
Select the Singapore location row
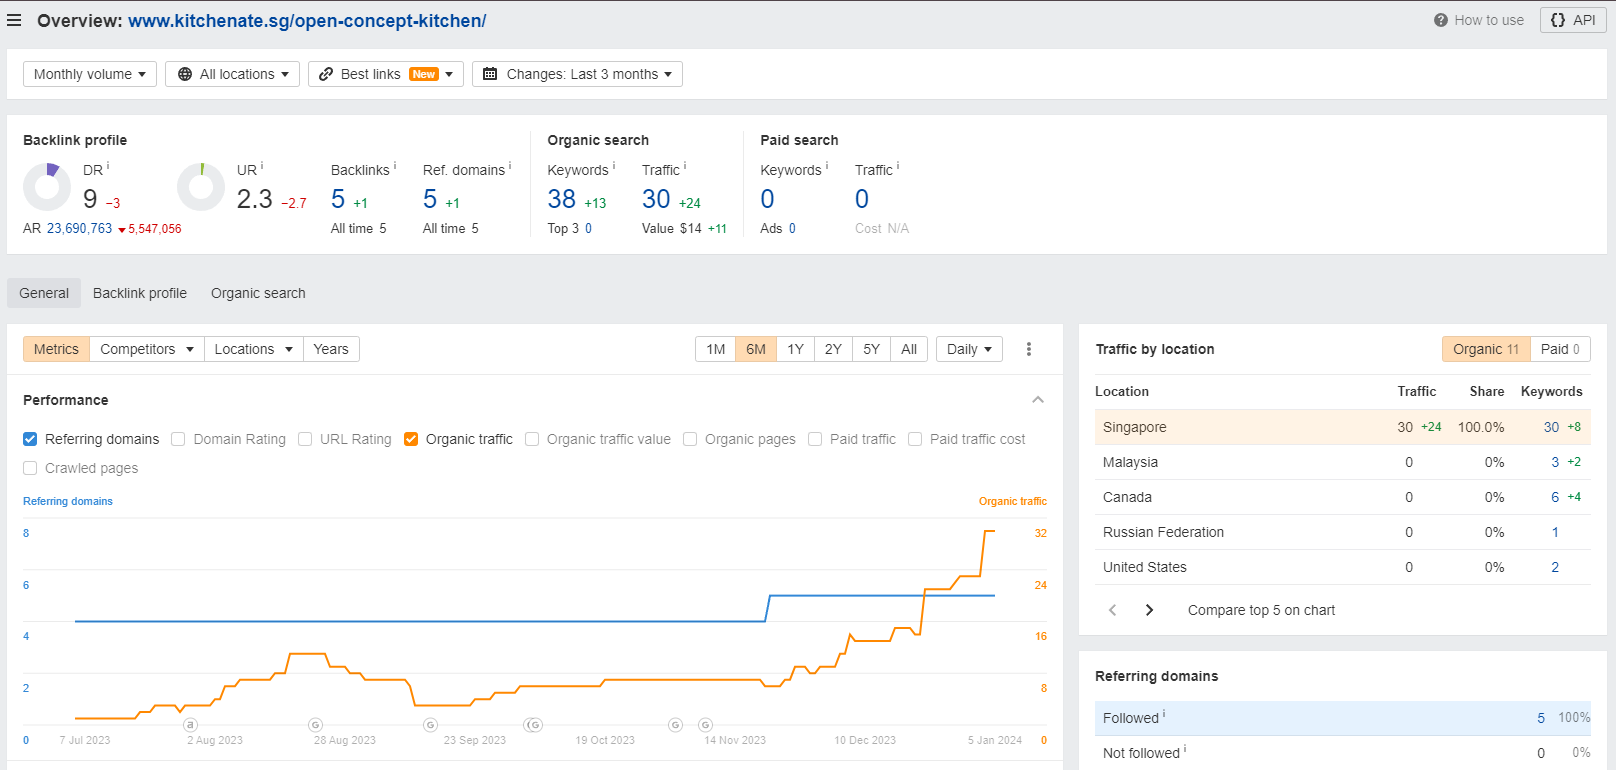(1343, 427)
